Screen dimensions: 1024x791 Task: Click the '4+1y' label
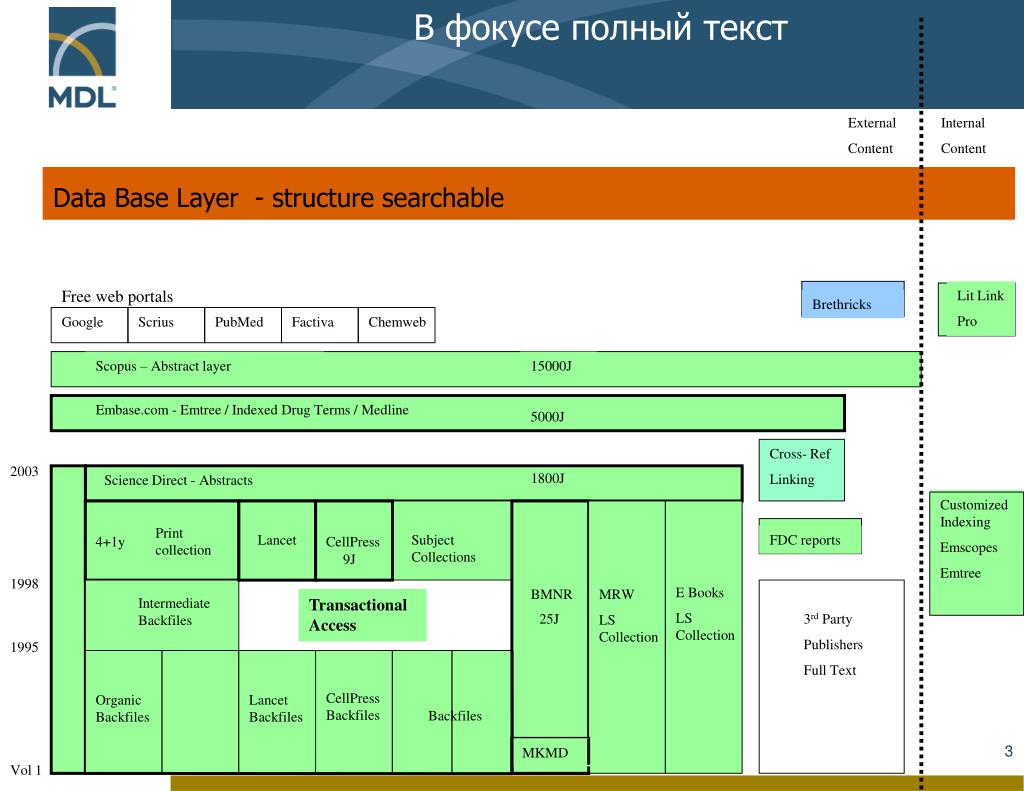click(x=110, y=542)
